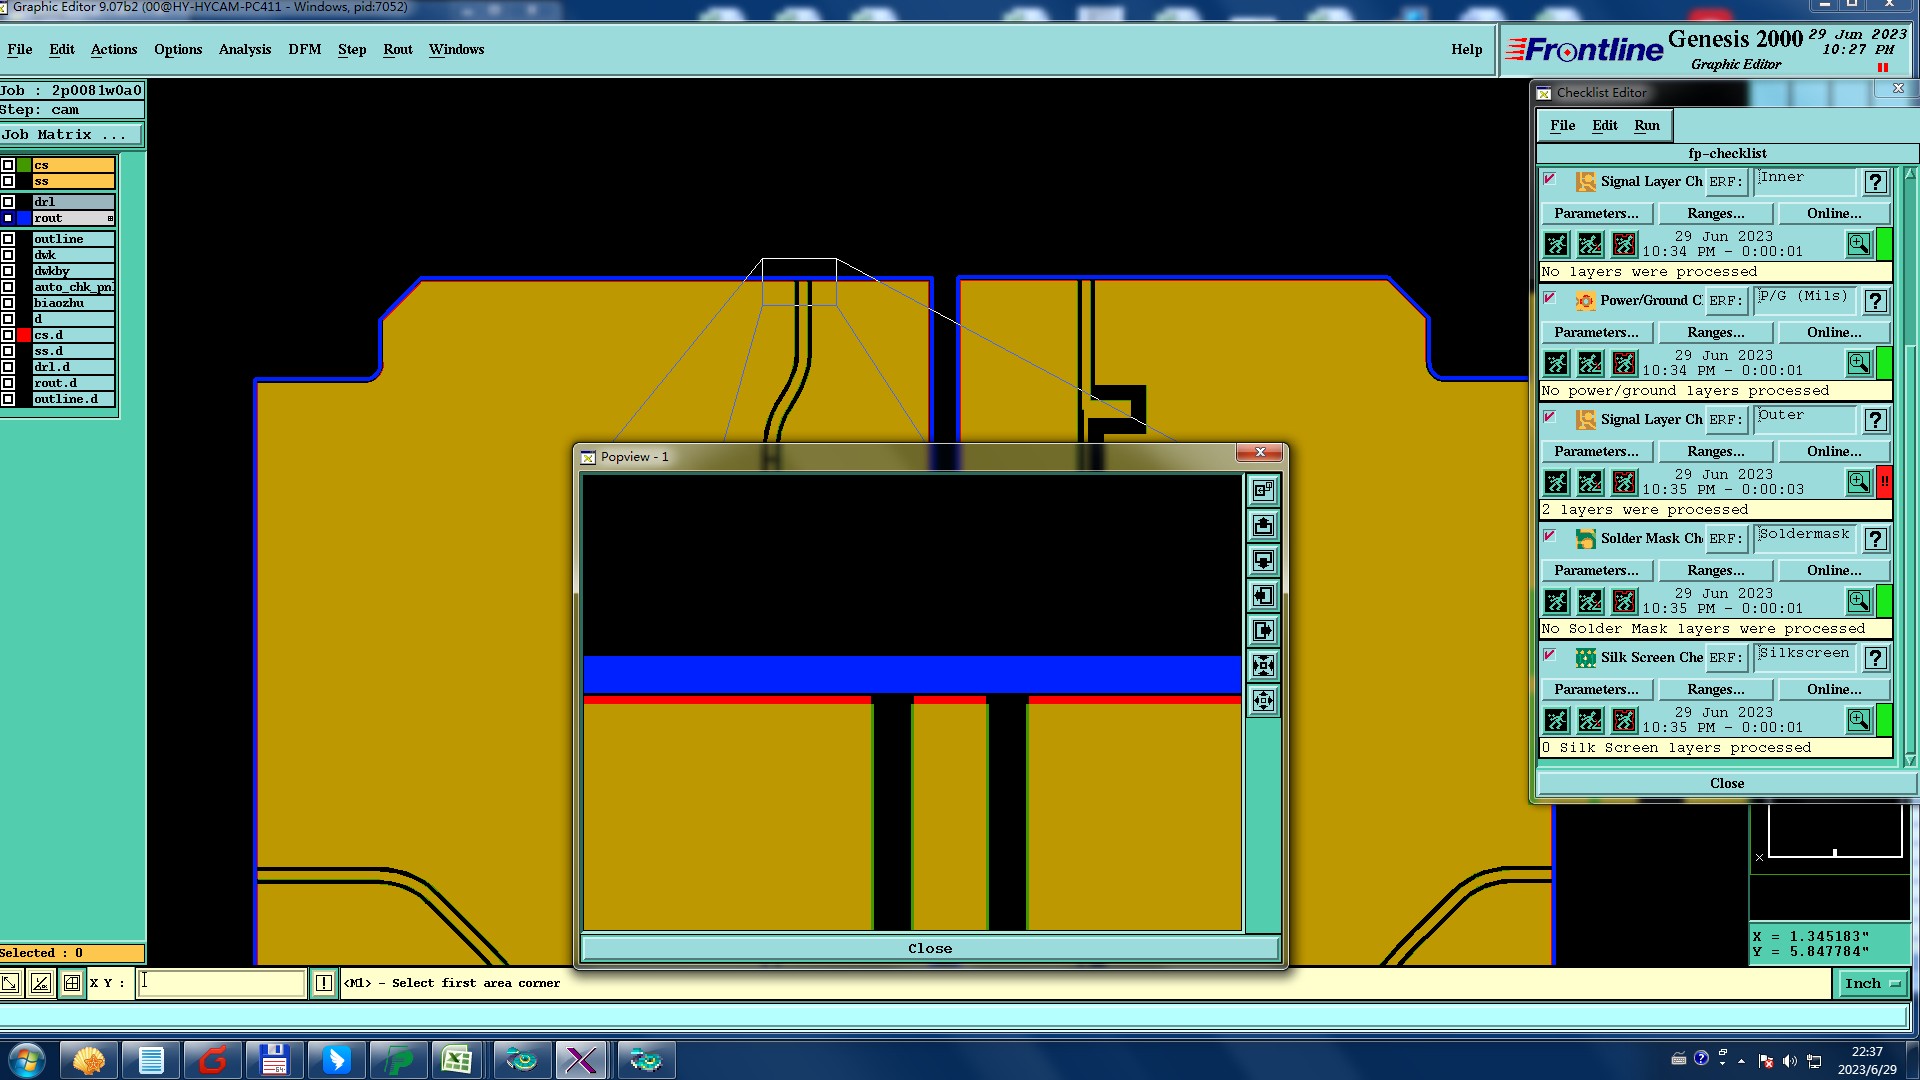Open Checklist Editor Run menu
Viewport: 1920px width, 1080px height.
pos(1646,126)
